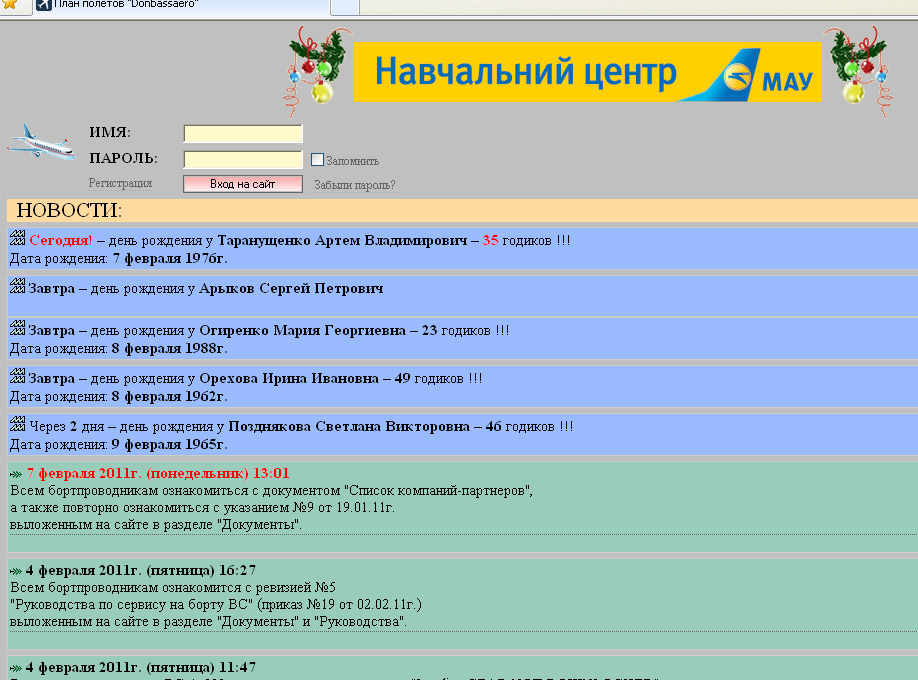Click the left Christmas wreath decoration
Viewport: 918px width, 680px height.
[317, 68]
